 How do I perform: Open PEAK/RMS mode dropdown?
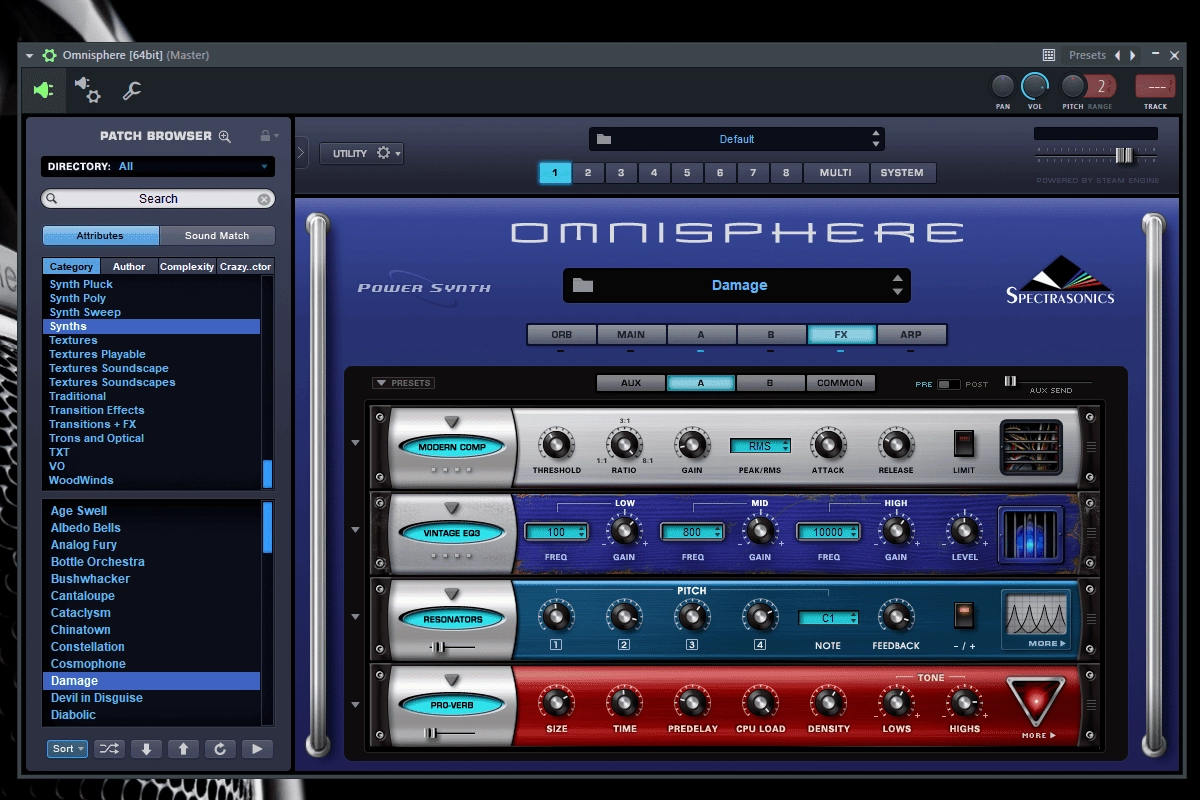pyautogui.click(x=760, y=446)
